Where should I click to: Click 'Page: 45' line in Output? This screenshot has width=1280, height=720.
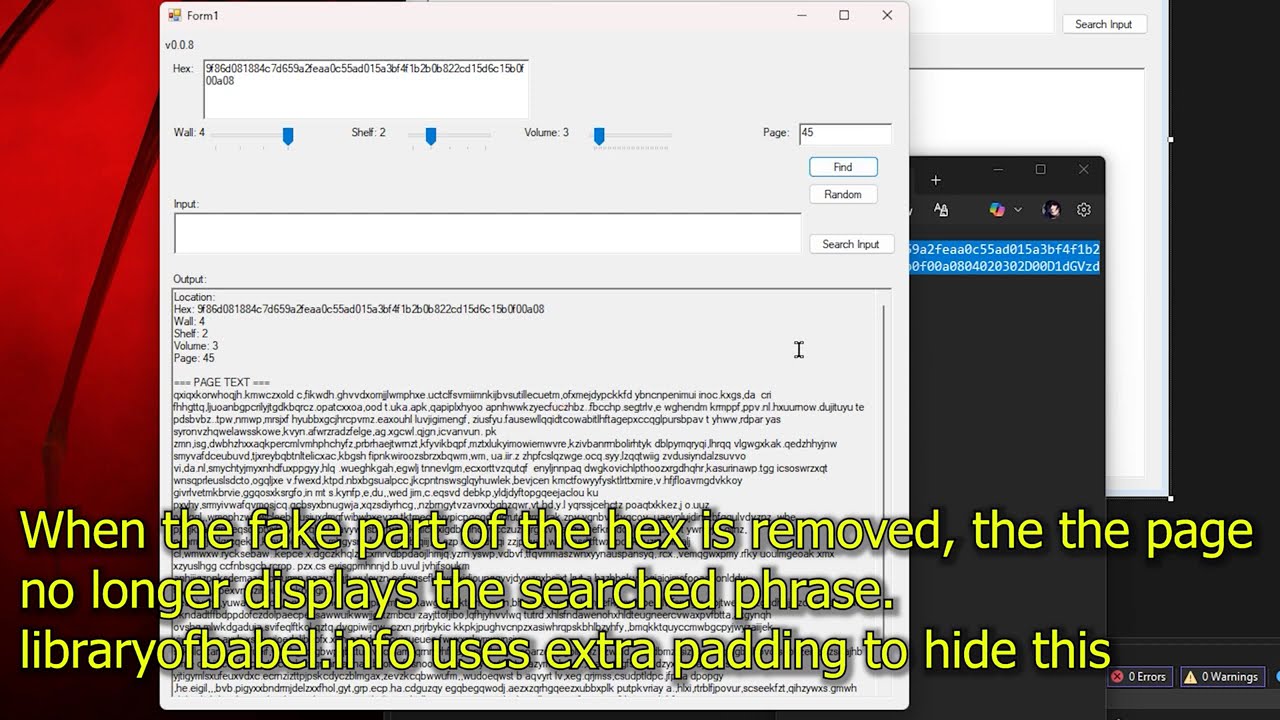click(x=194, y=358)
